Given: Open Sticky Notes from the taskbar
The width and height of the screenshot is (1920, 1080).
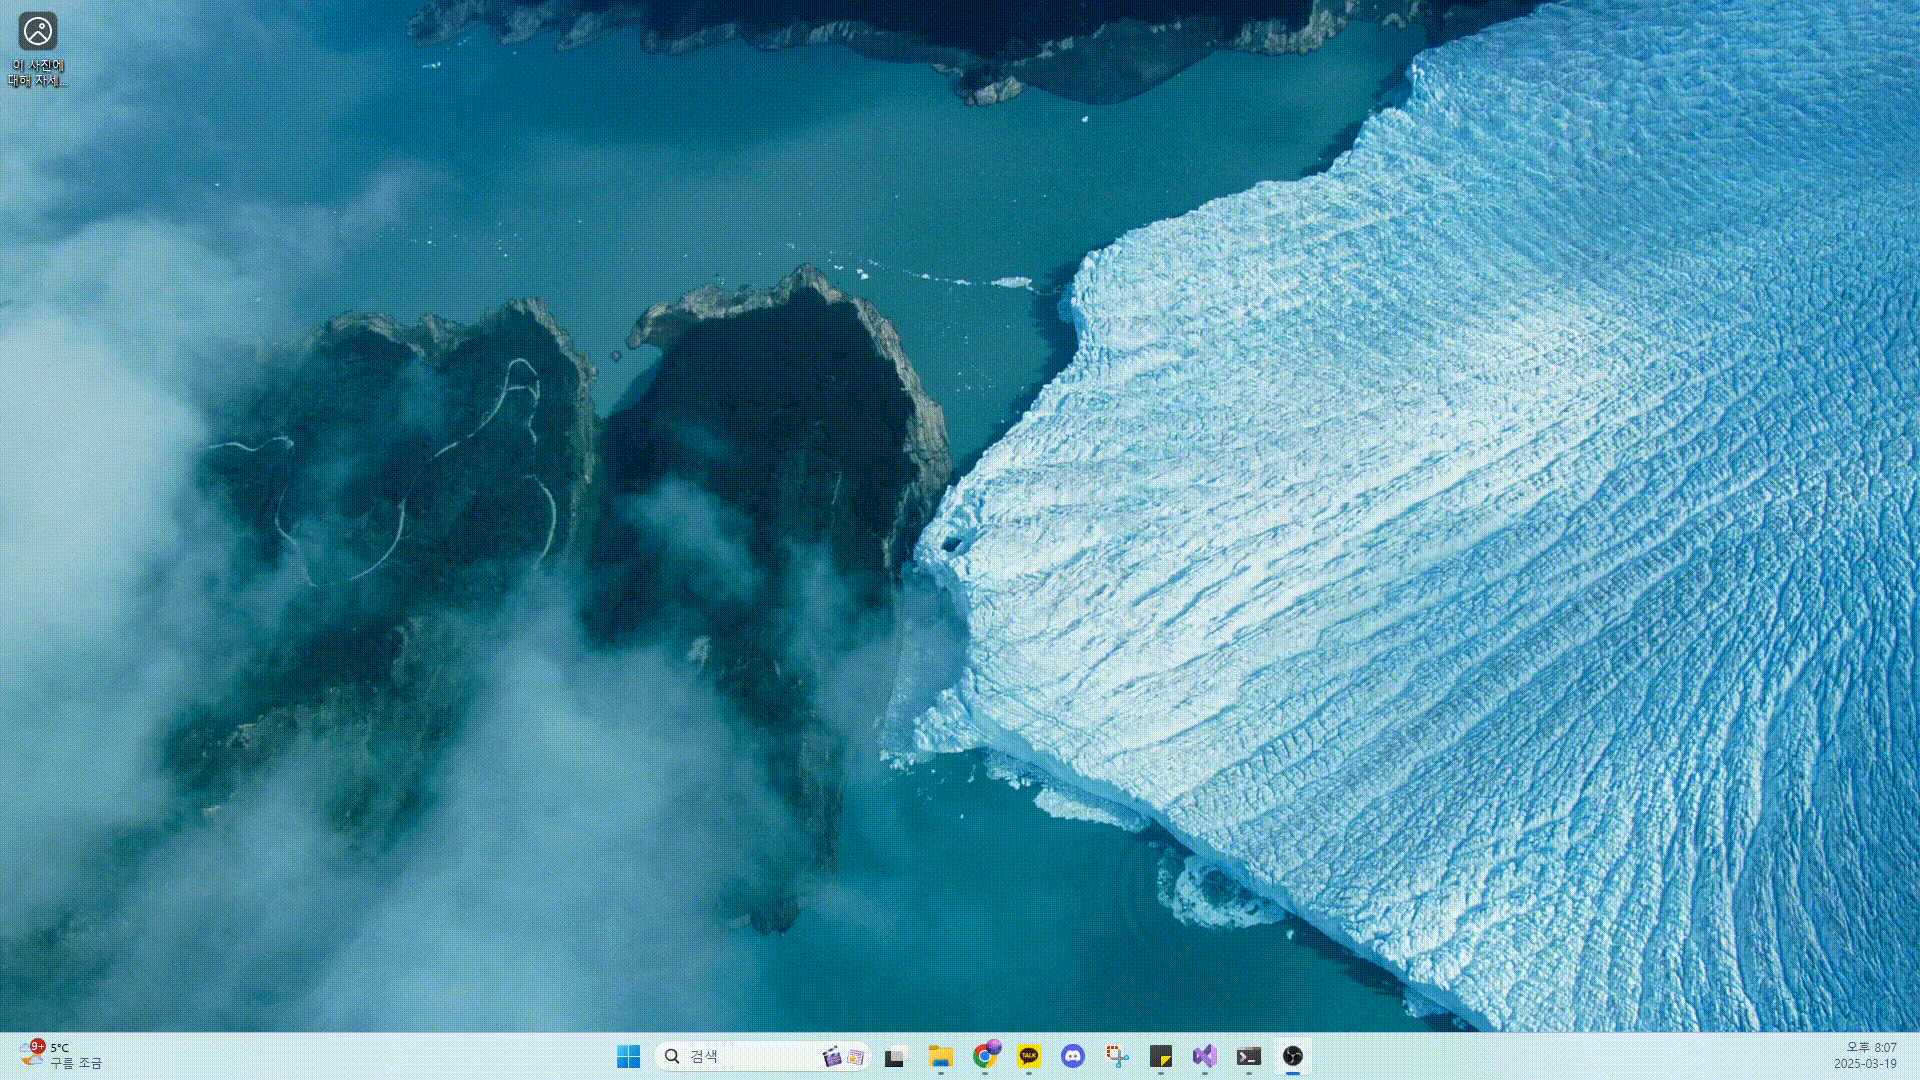Looking at the screenshot, I should pos(1161,1056).
